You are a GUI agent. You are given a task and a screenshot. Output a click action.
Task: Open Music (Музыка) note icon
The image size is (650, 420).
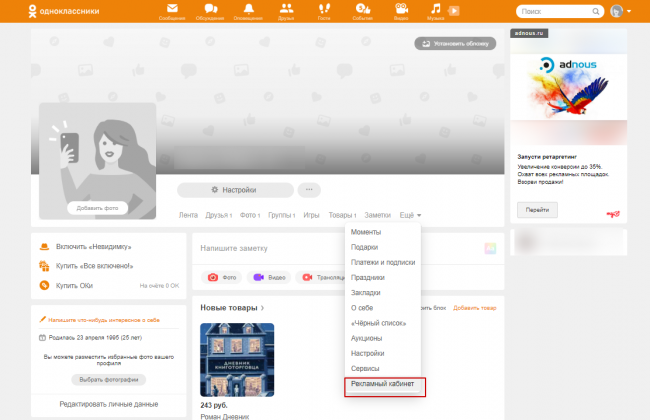(x=436, y=11)
